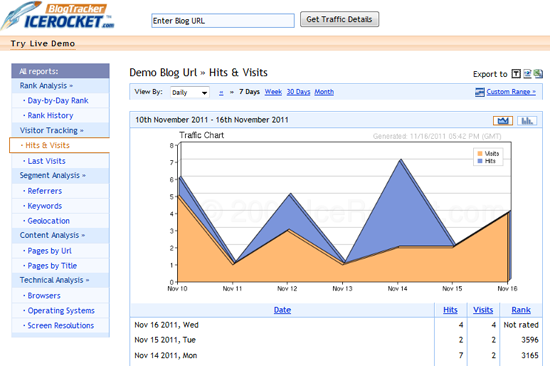550x366 pixels.
Task: Sort table by Hits column
Action: (x=450, y=310)
